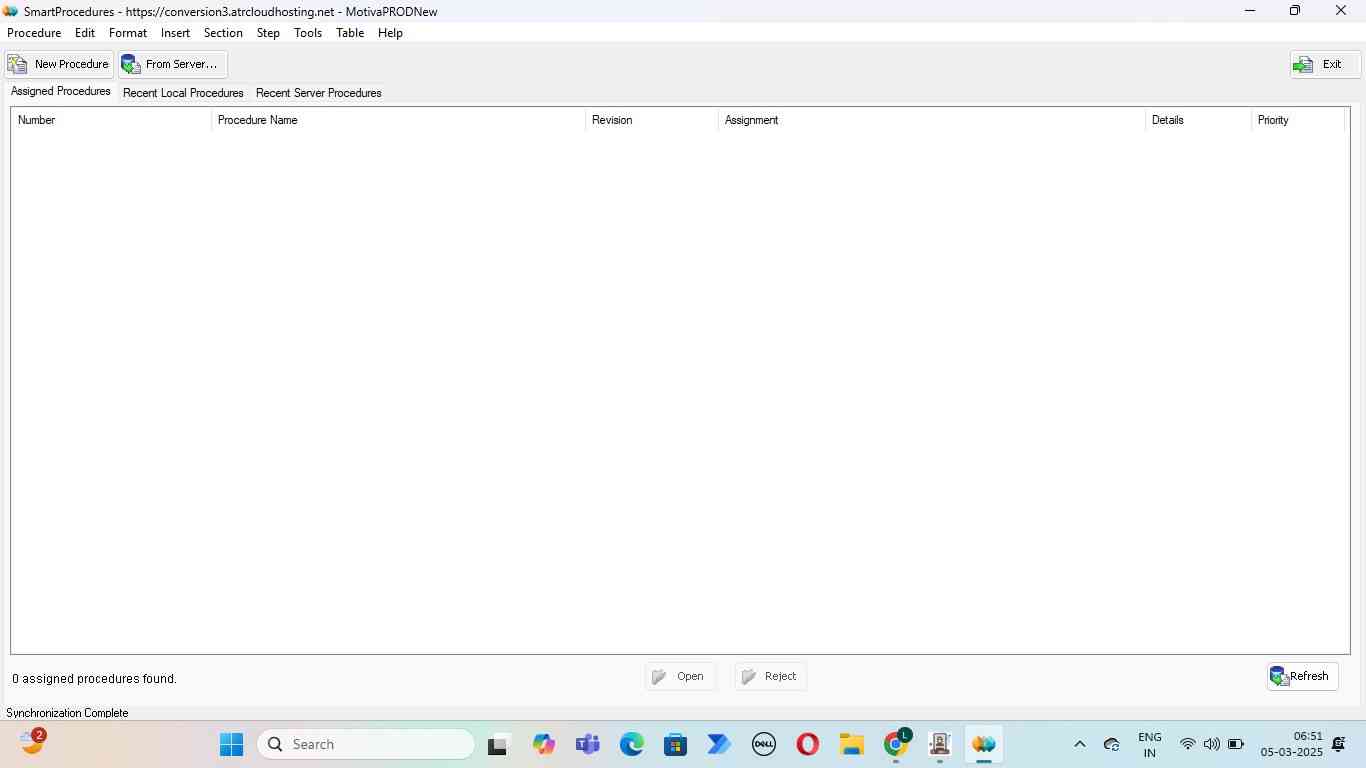The height and width of the screenshot is (768, 1366).
Task: Click the battery status icon
Action: 1236,745
